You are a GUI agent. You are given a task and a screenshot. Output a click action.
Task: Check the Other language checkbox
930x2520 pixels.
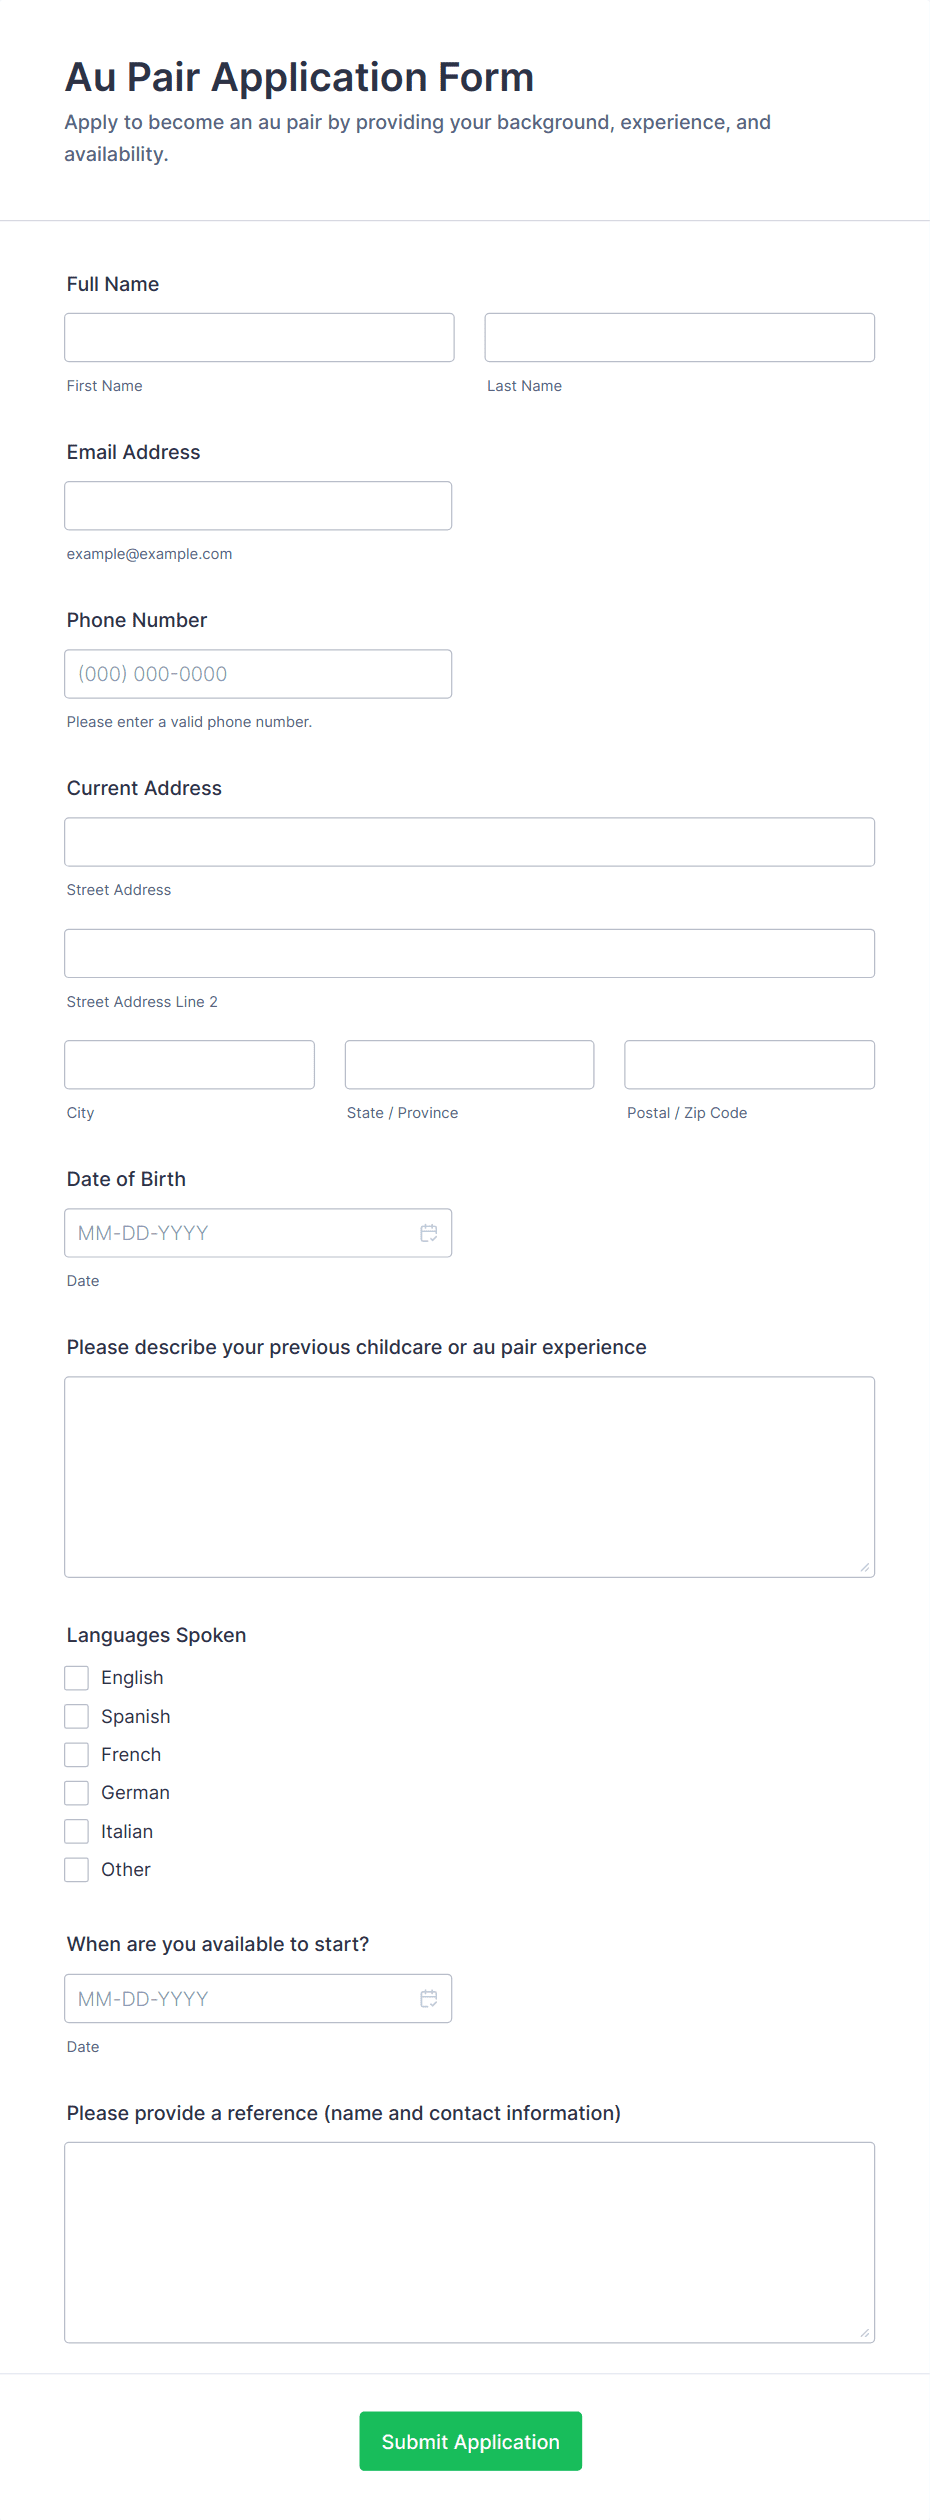point(77,1869)
